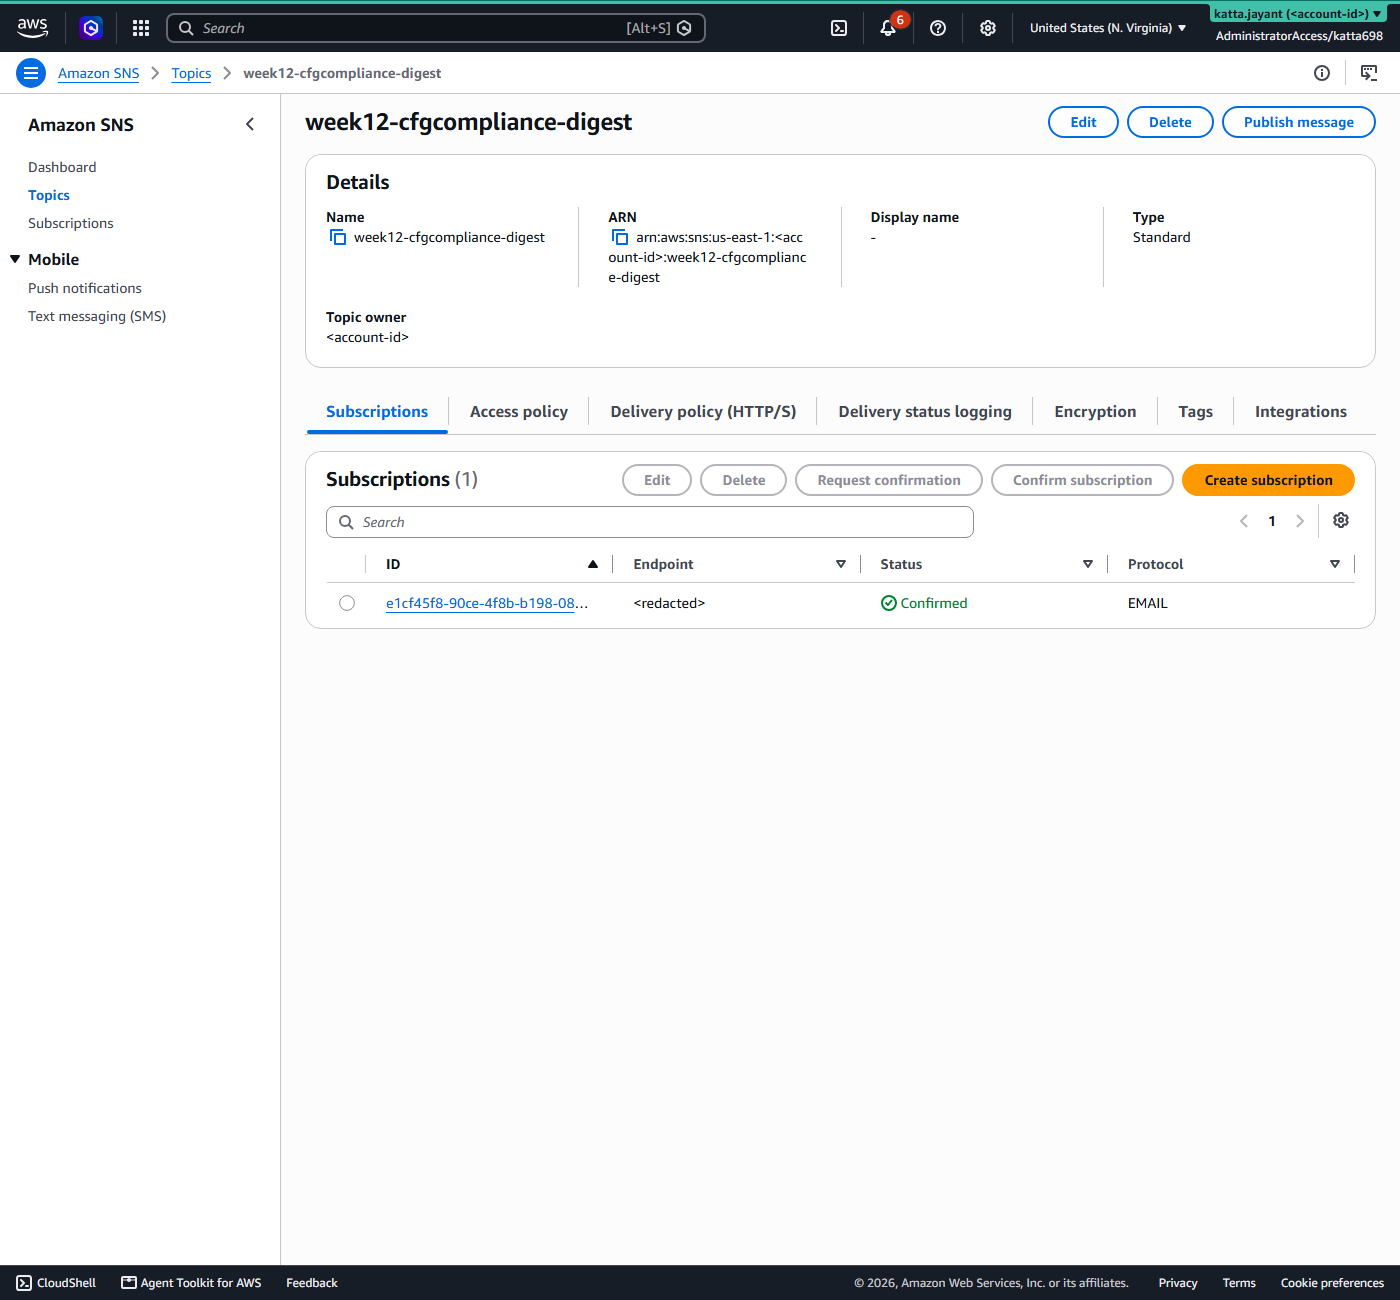Open Topics in the sidebar

point(49,195)
